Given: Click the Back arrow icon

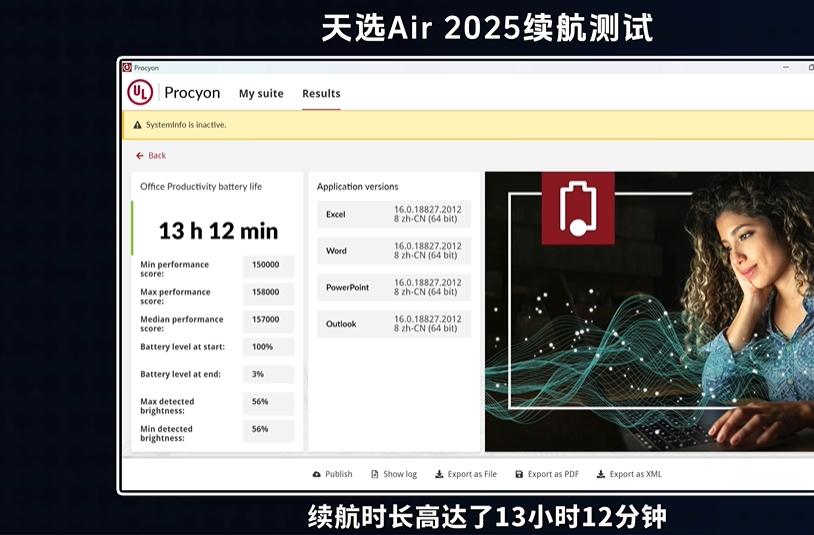Looking at the screenshot, I should point(140,156).
